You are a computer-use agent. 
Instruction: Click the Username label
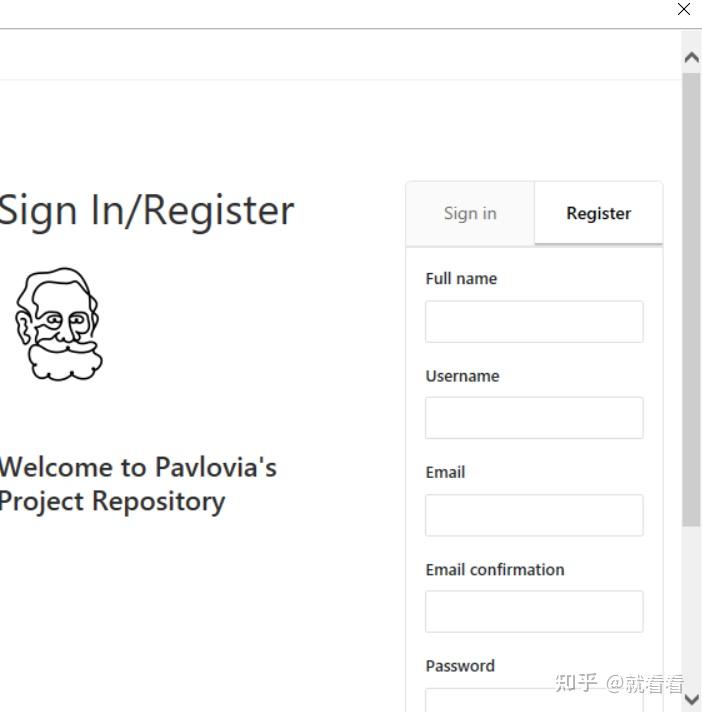tap(462, 376)
